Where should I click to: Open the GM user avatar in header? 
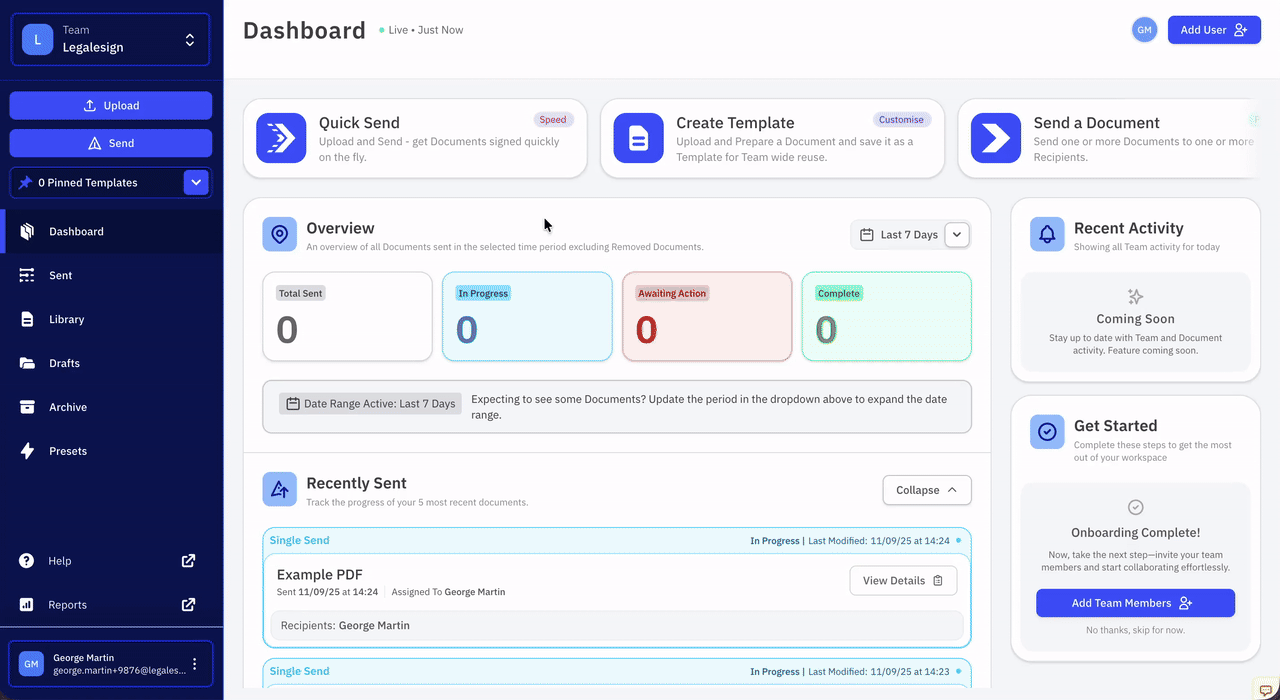pyautogui.click(x=1144, y=30)
